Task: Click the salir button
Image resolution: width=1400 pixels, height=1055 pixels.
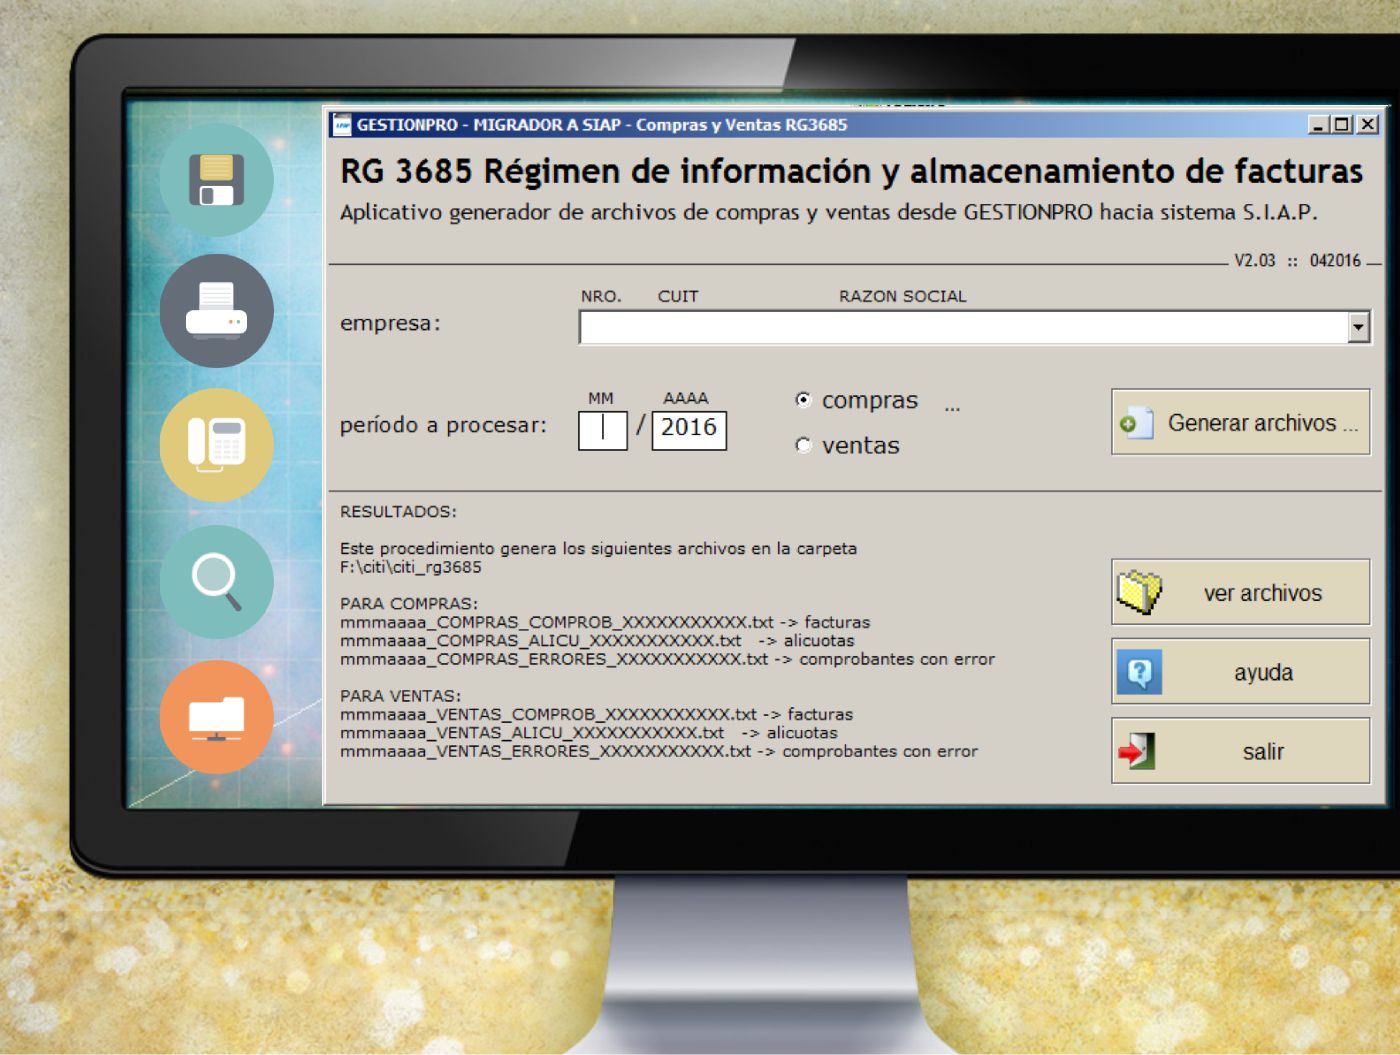Action: click(x=1240, y=751)
